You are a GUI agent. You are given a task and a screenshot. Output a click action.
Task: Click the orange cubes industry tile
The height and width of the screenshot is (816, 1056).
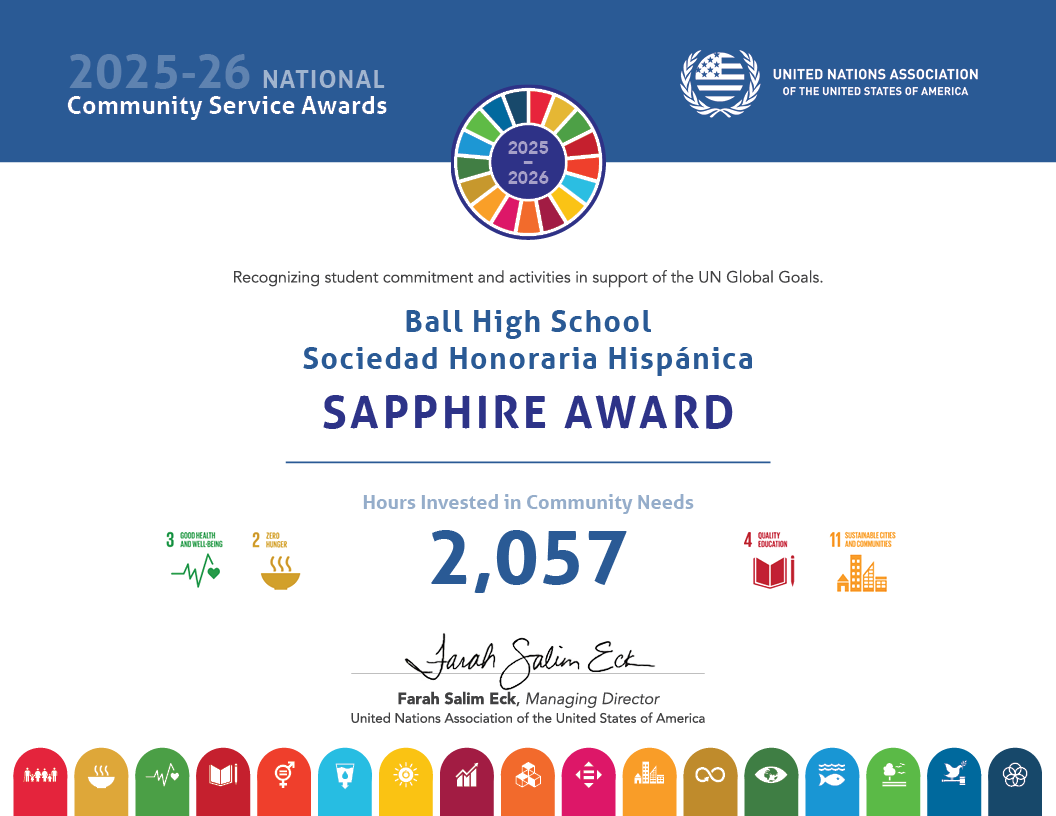coord(528,782)
